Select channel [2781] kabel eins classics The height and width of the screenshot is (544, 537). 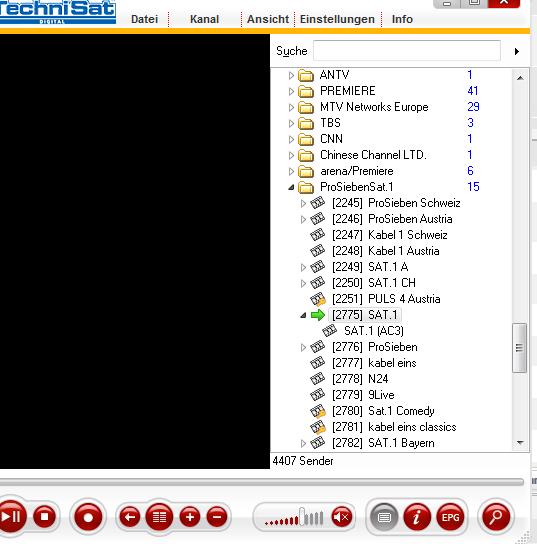point(394,427)
